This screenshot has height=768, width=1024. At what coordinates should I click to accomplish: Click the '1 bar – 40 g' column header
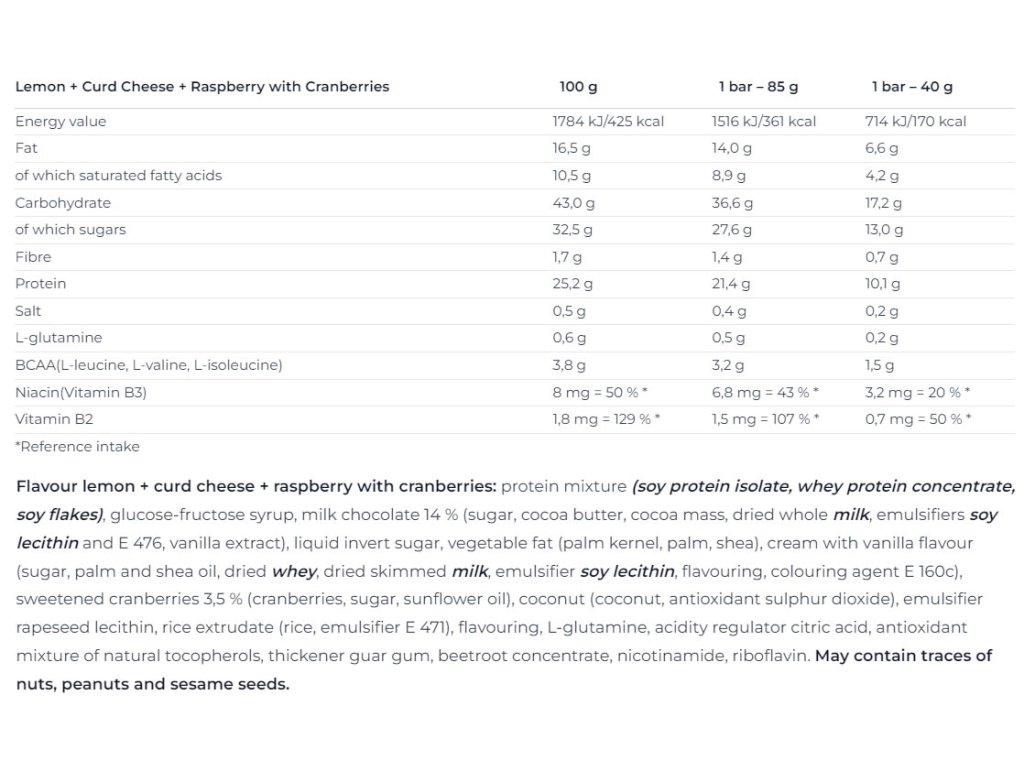912,87
